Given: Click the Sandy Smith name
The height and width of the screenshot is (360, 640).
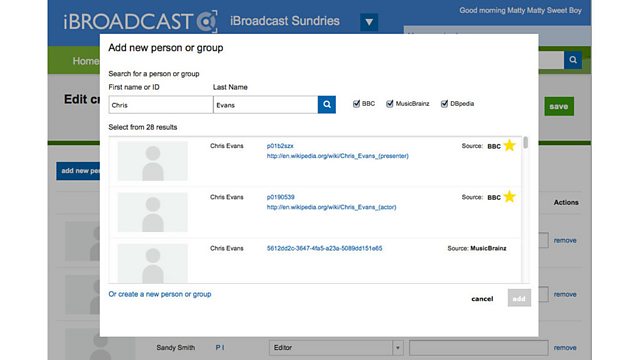Looking at the screenshot, I should [x=176, y=348].
